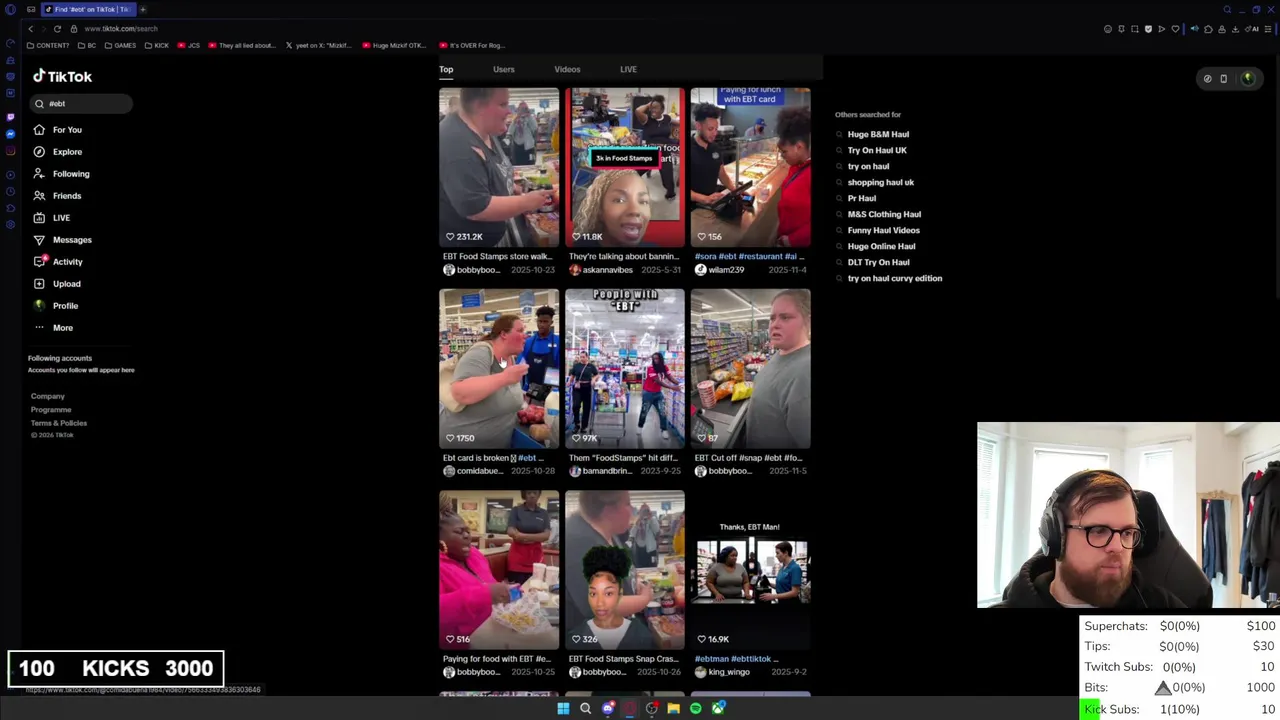
Task: Click the Windows Start button
Action: [563, 709]
